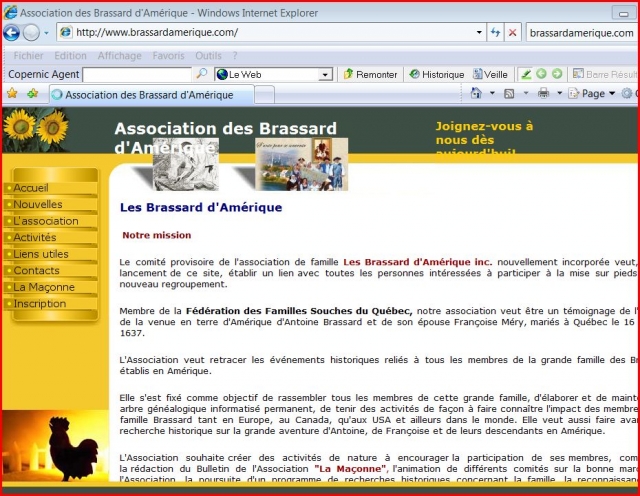
Task: Click the red "La Maçonne" bulletin text
Action: coord(351,469)
